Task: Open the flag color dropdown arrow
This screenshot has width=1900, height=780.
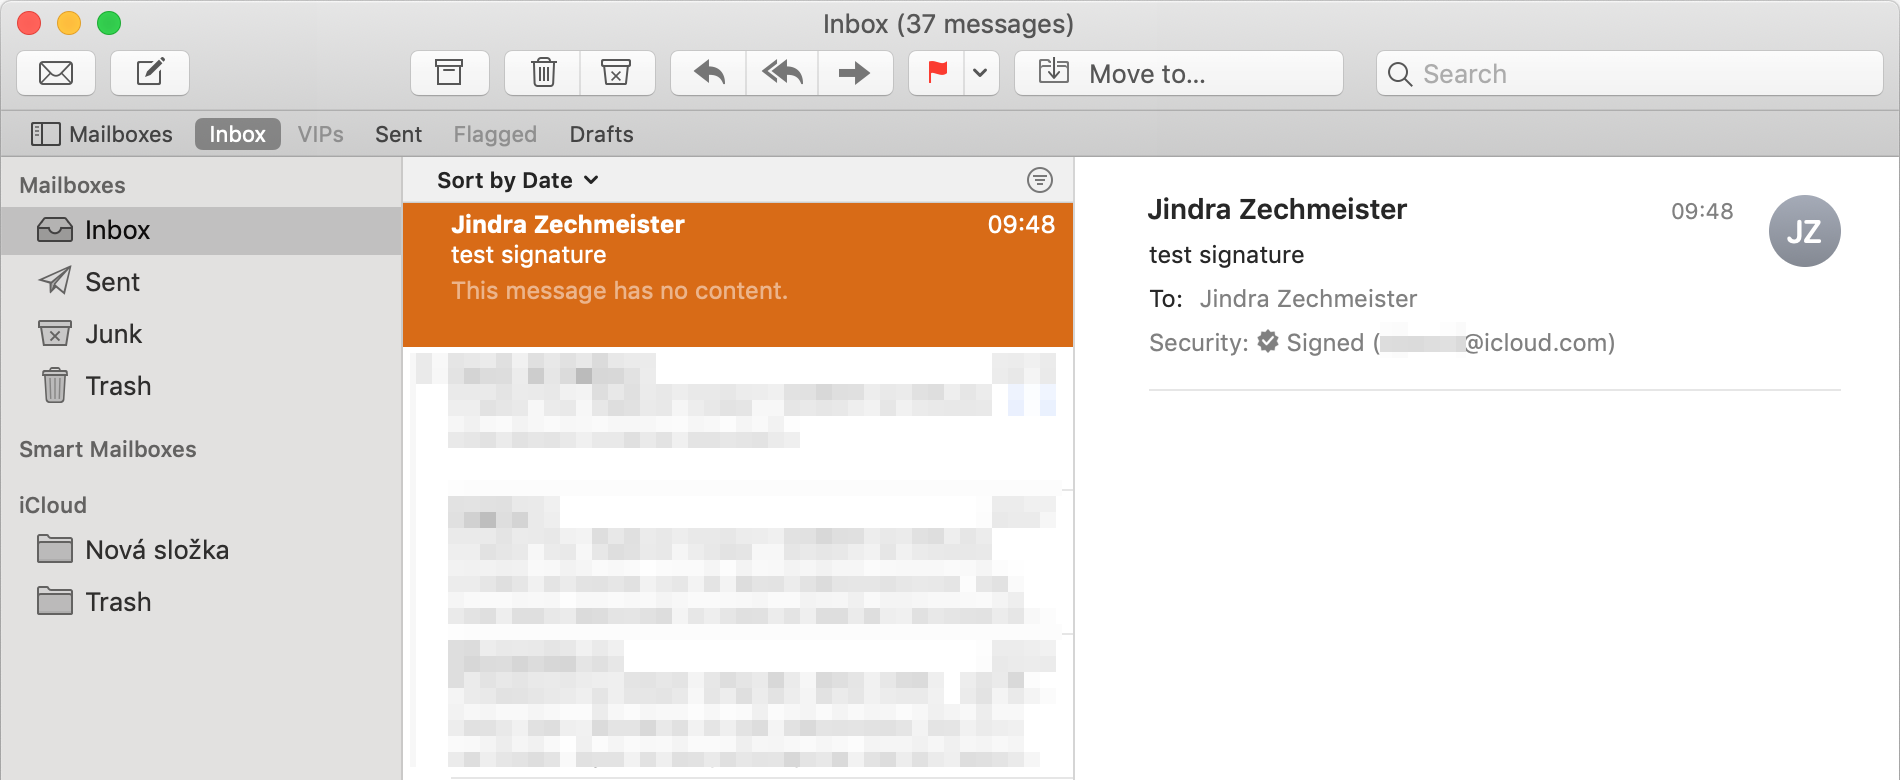Action: [x=981, y=73]
